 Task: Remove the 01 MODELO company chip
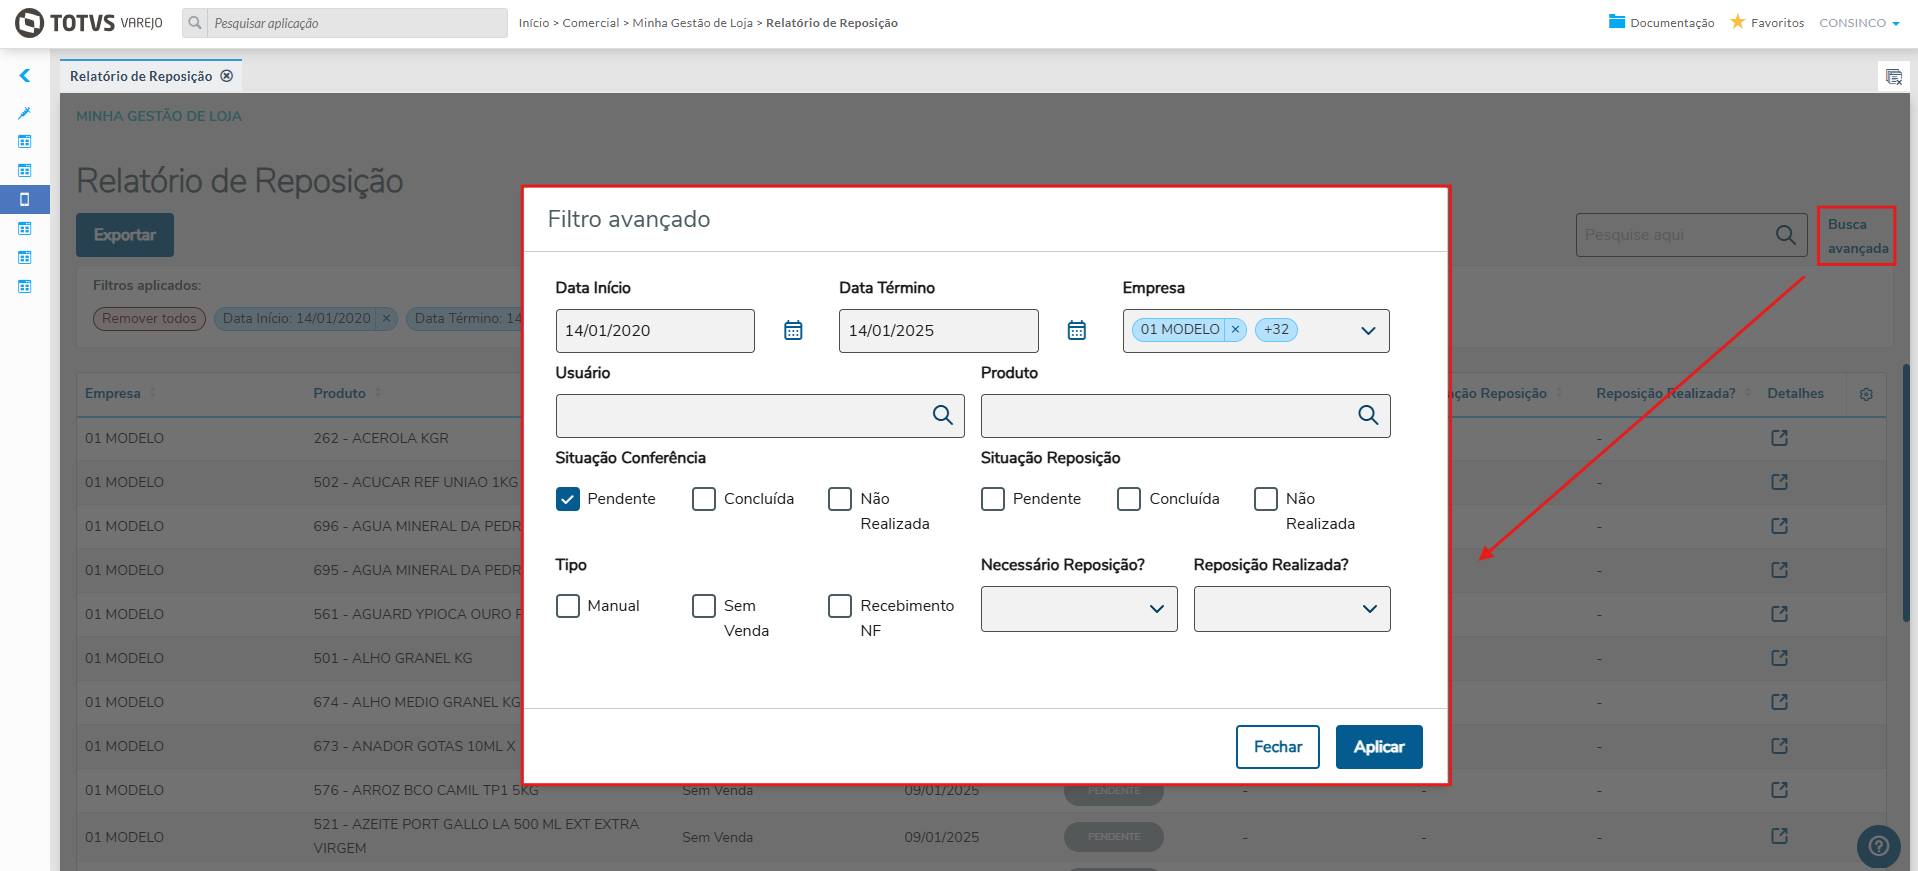1235,329
